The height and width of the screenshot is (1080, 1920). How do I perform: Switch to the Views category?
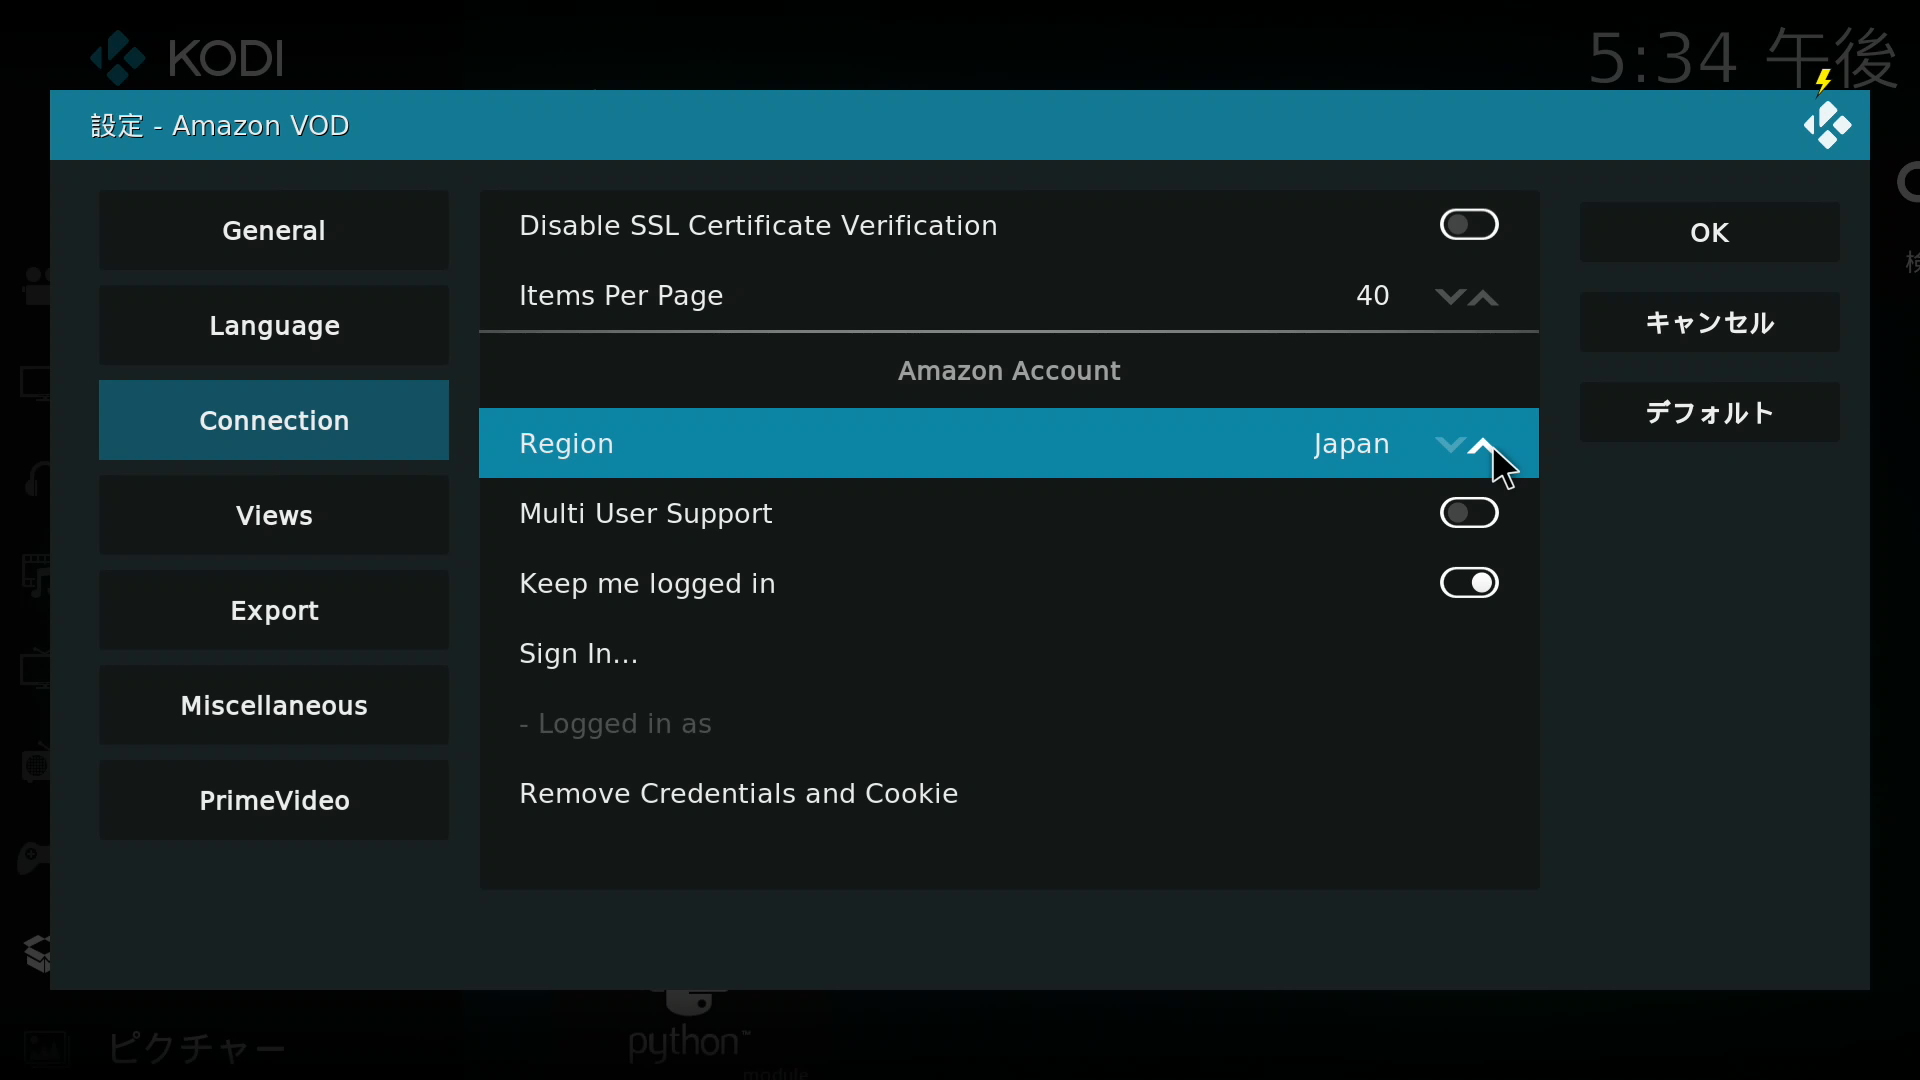274,515
